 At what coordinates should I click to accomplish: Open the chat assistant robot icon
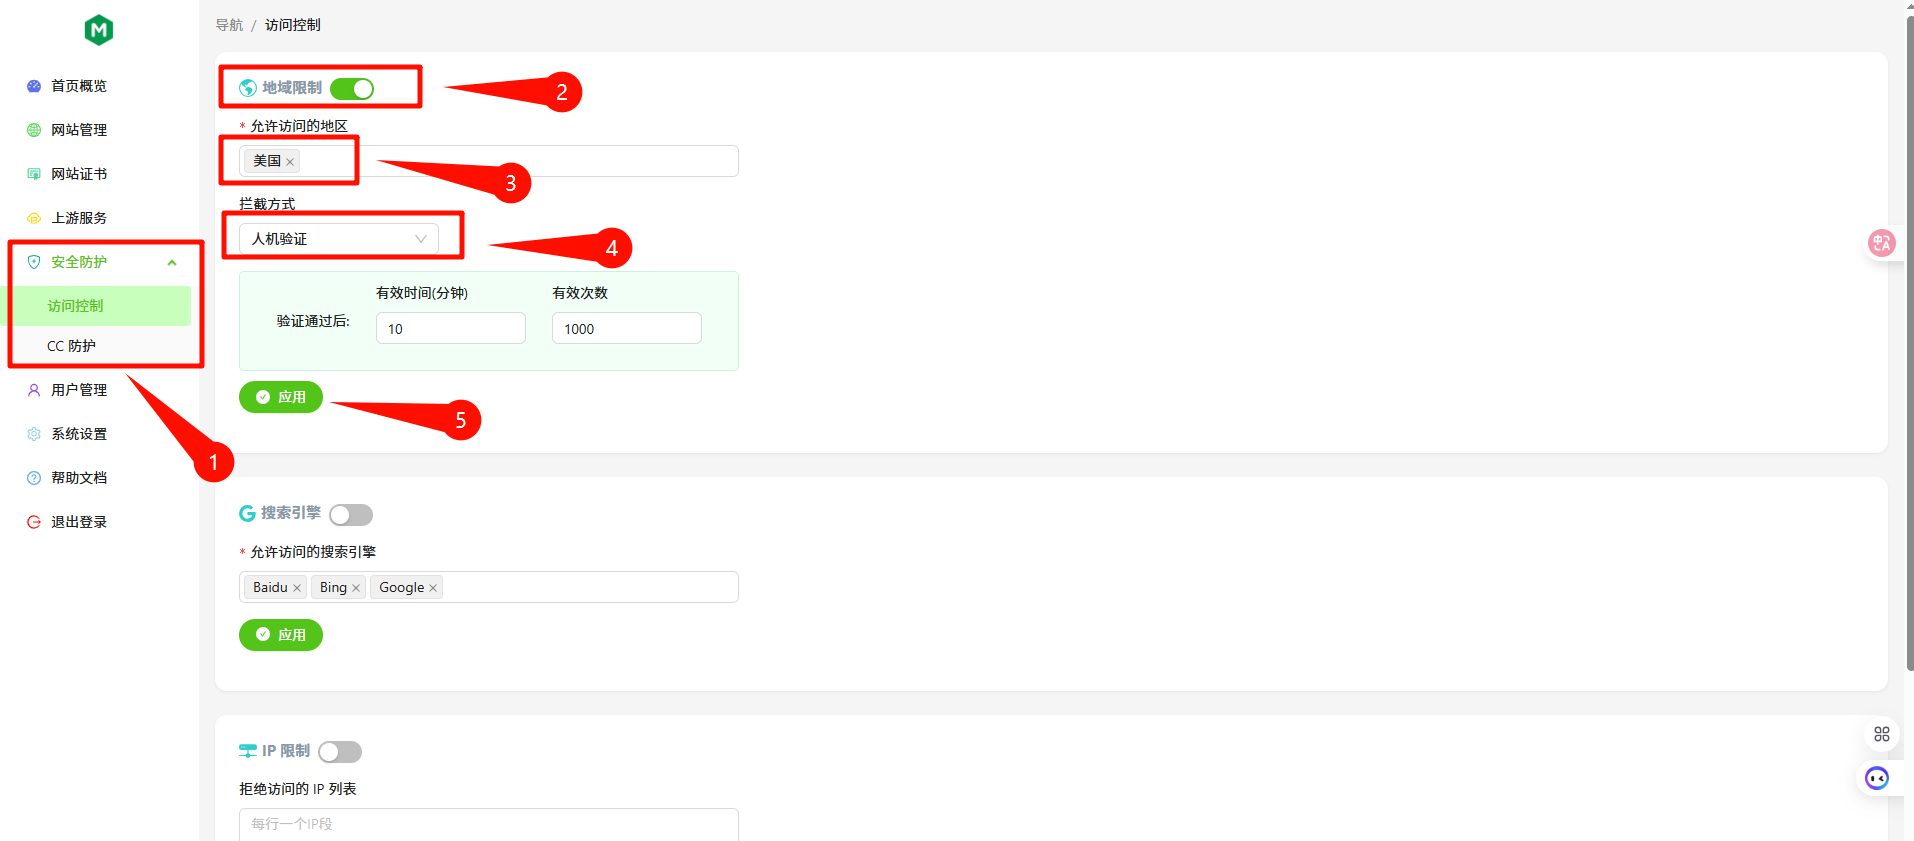1877,778
